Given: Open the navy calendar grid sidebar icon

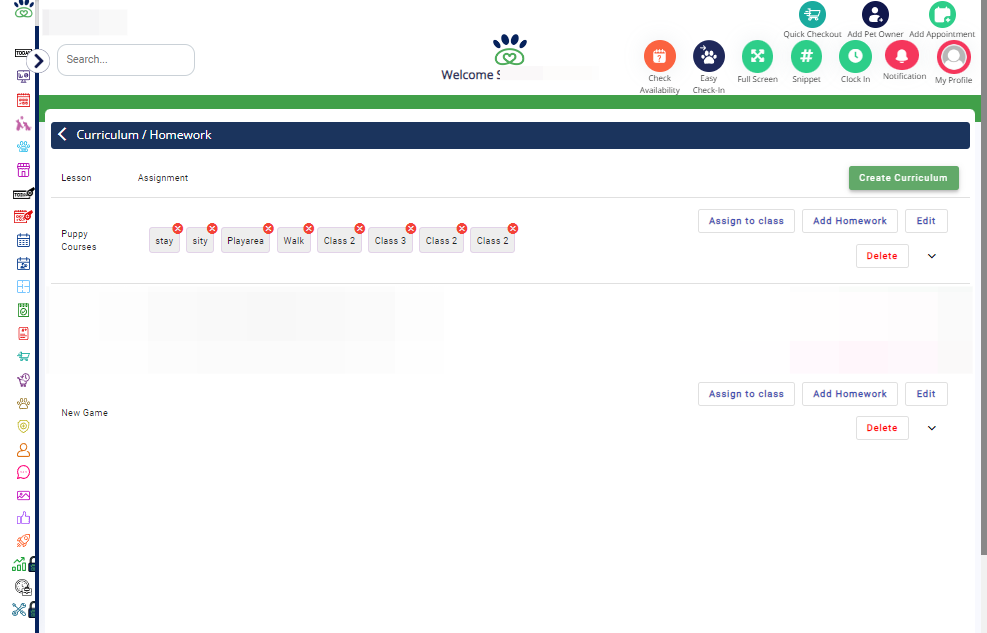Looking at the screenshot, I should 23,240.
